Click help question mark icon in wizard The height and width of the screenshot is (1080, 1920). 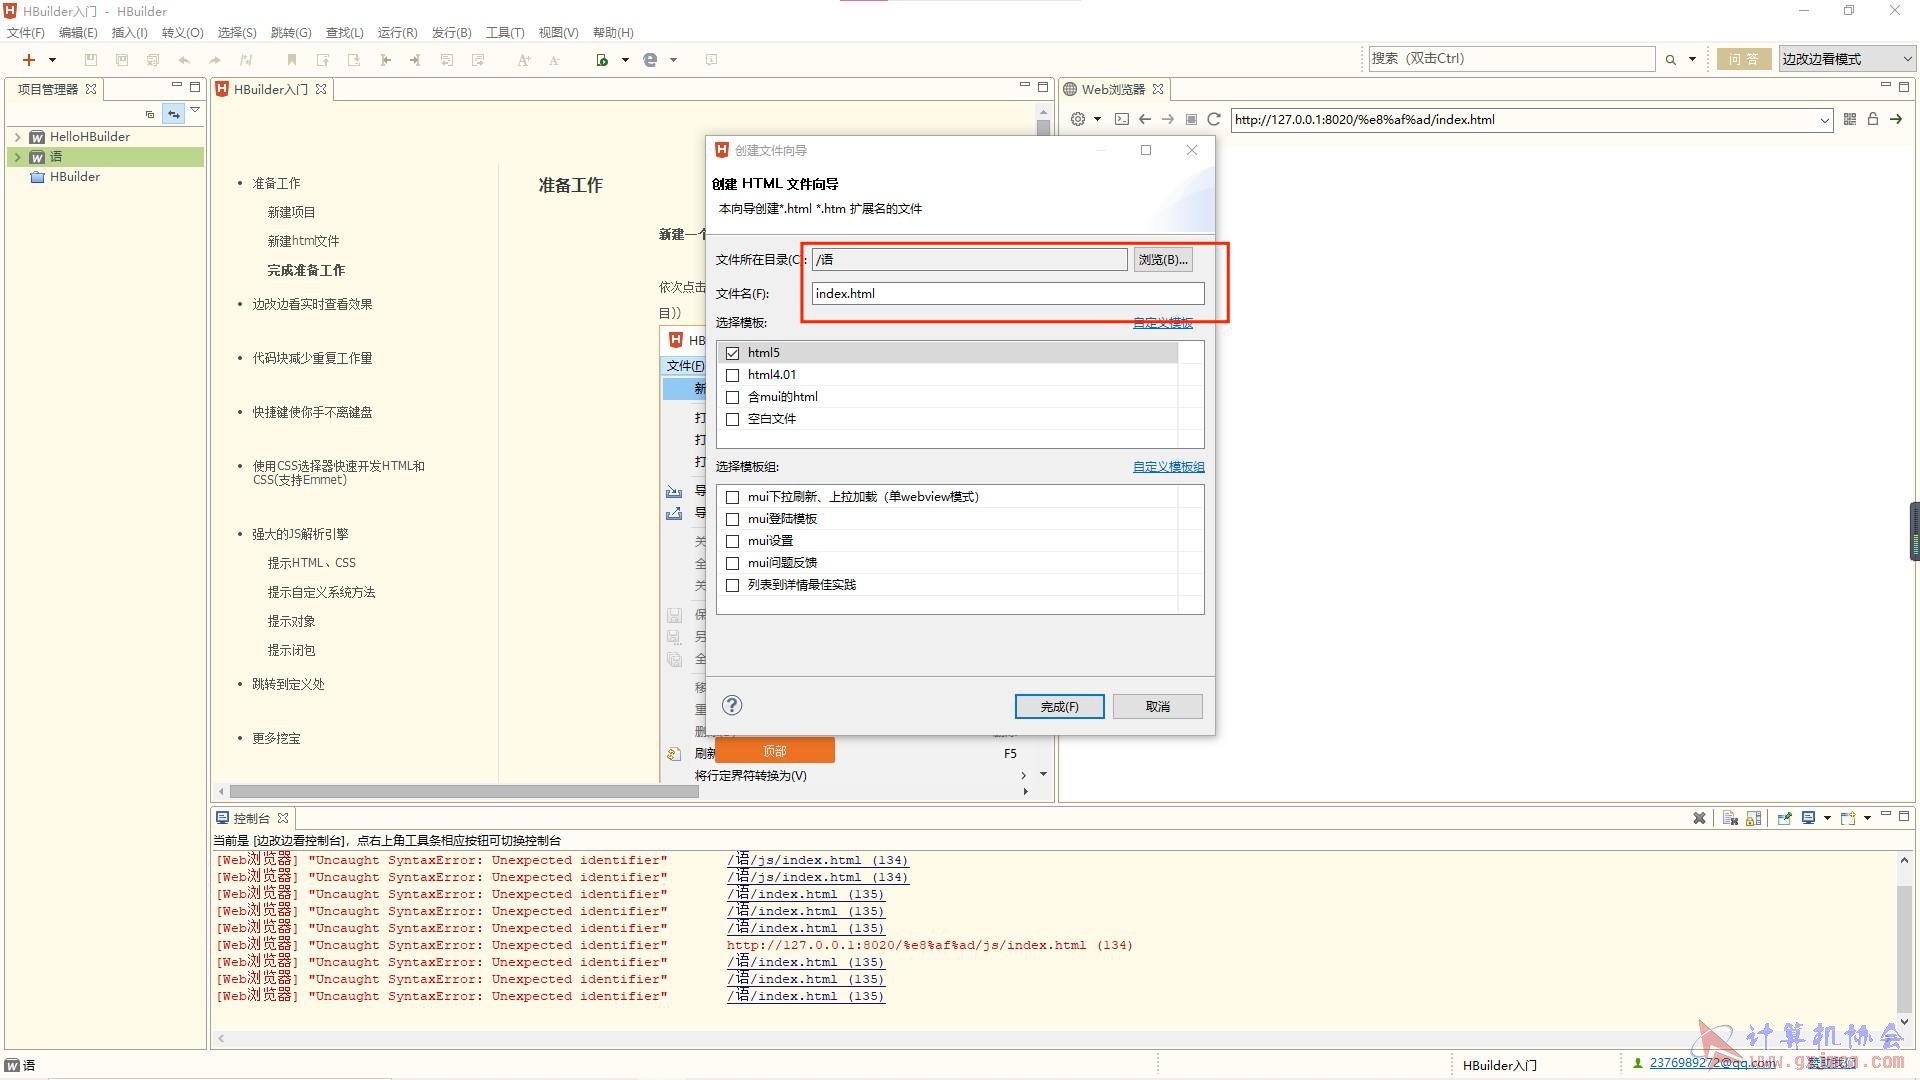point(732,705)
